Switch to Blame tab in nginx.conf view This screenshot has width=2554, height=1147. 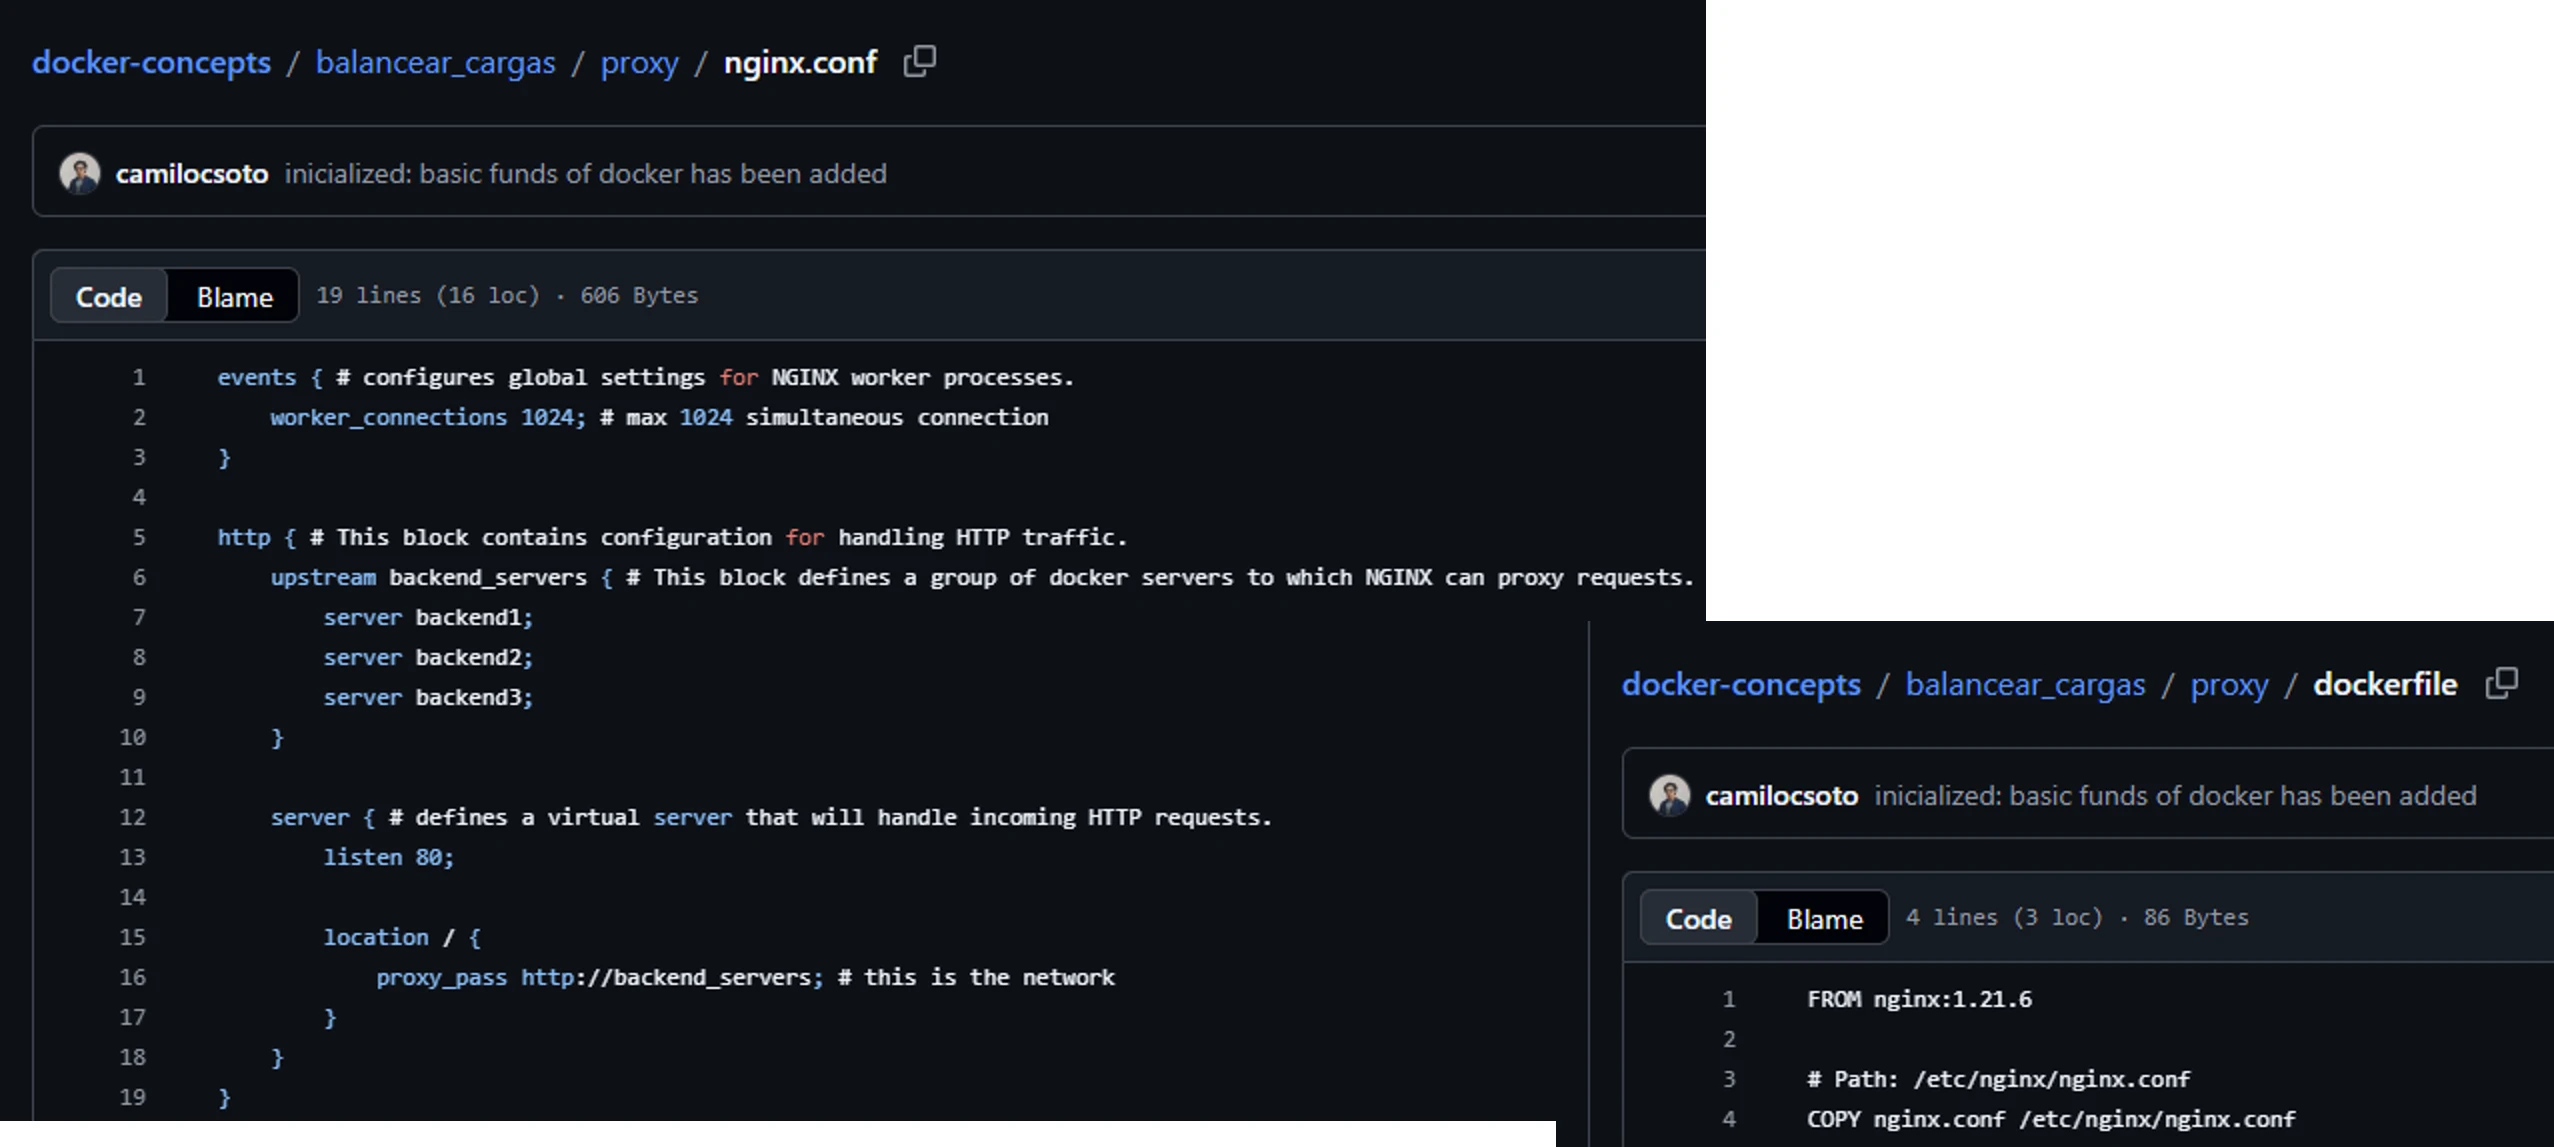point(234,296)
